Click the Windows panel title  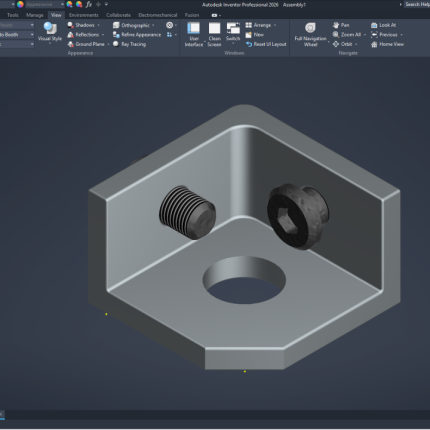click(234, 53)
